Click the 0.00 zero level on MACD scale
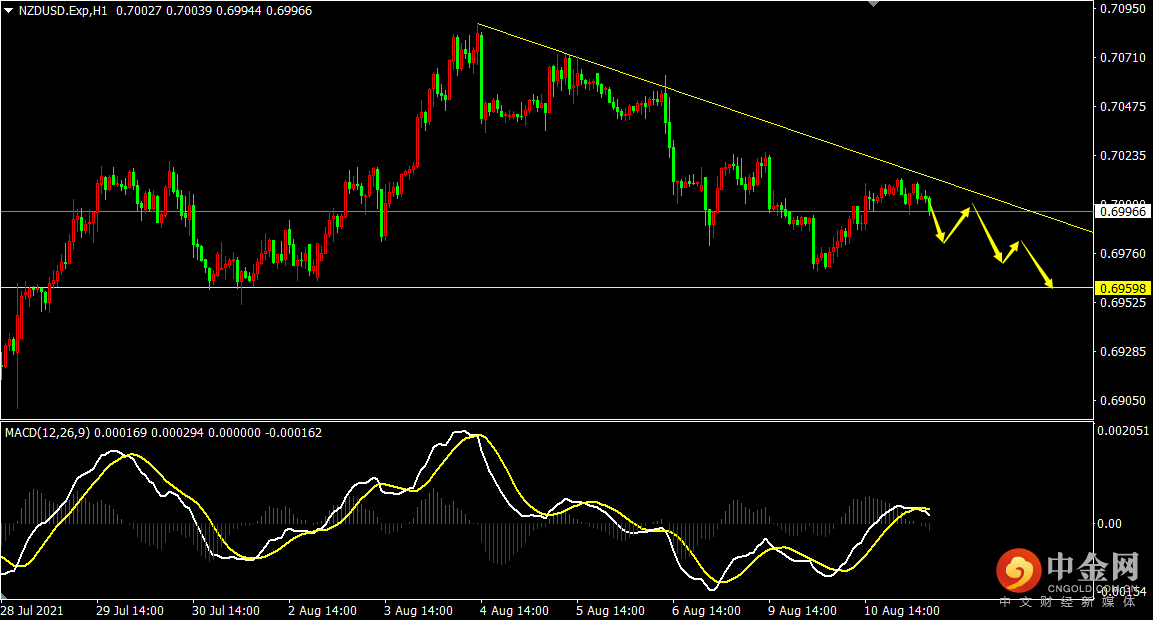 coord(1110,524)
